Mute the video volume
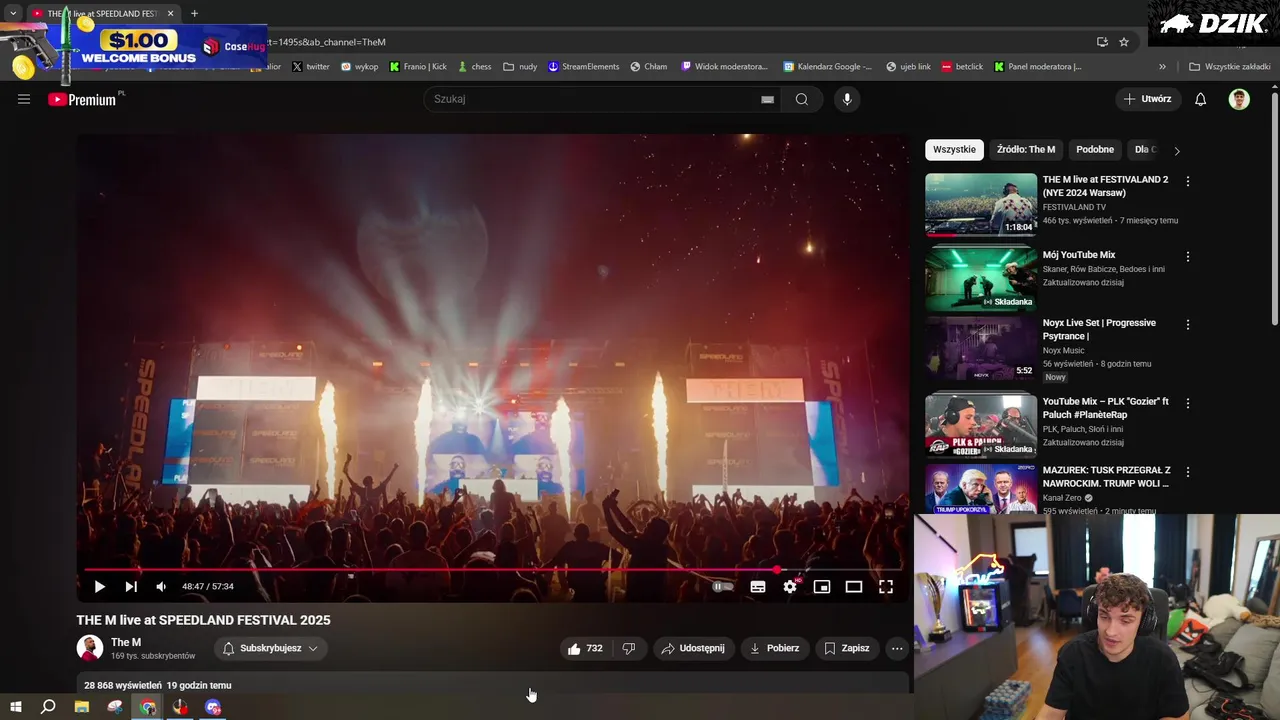The image size is (1280, 720). (161, 587)
